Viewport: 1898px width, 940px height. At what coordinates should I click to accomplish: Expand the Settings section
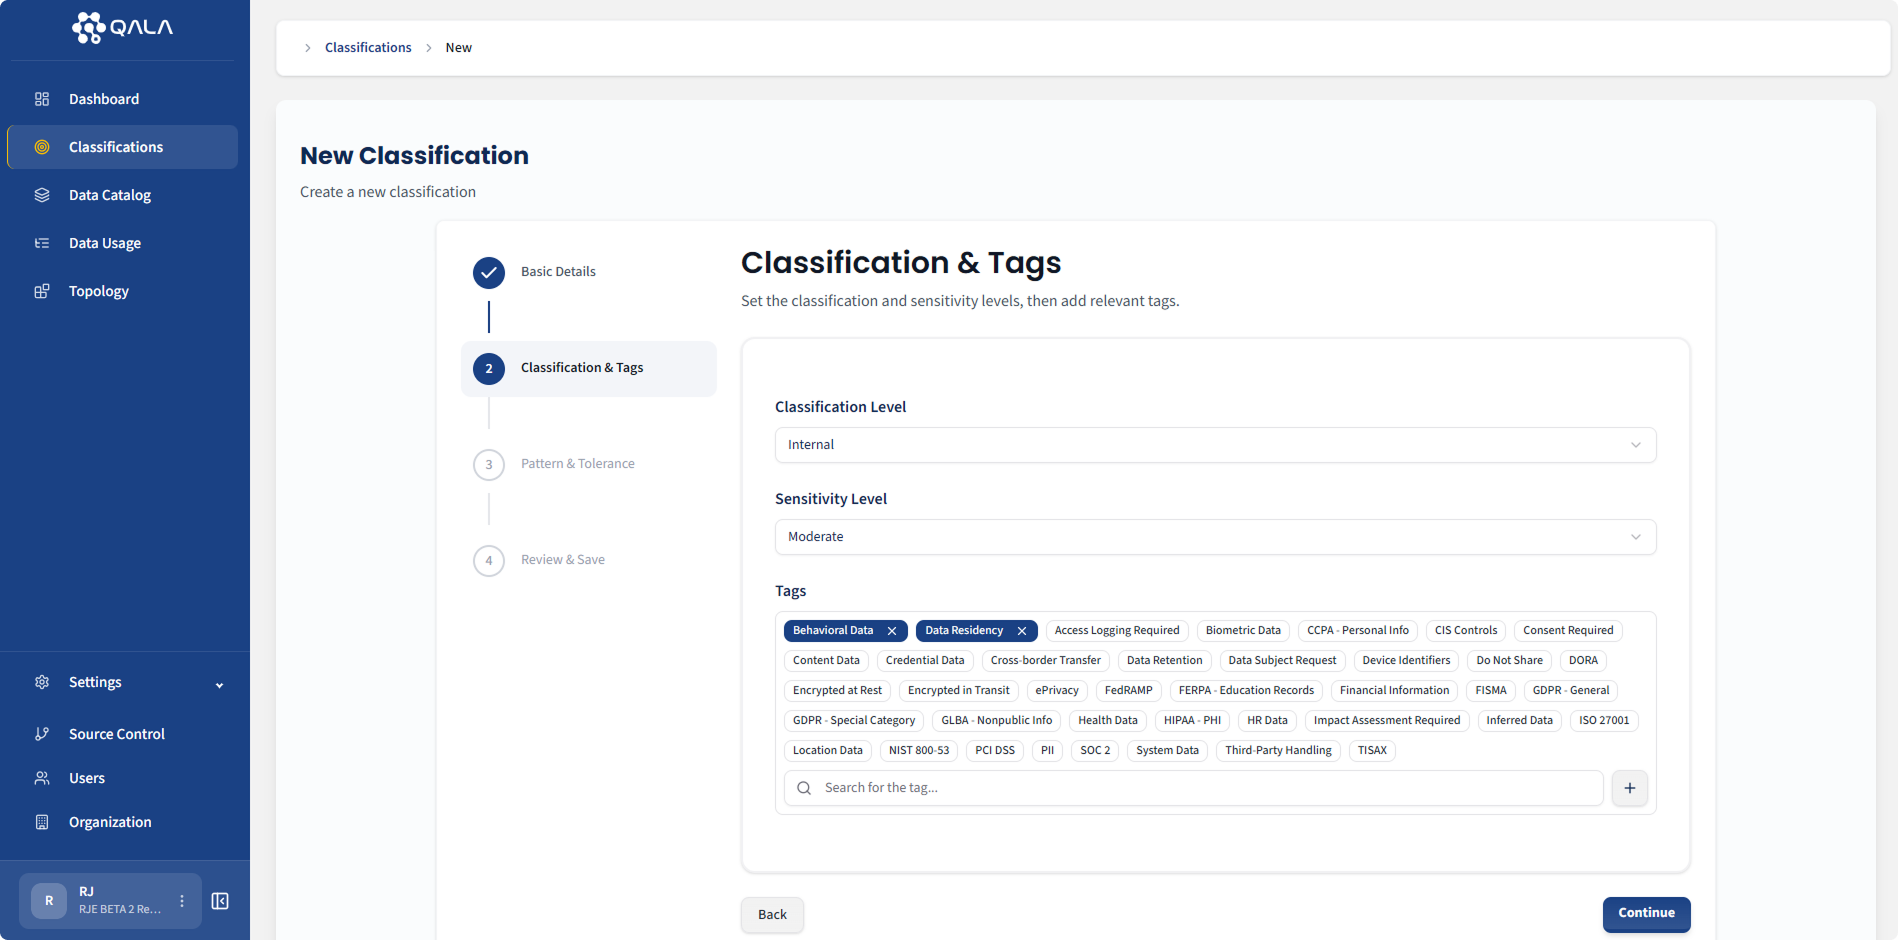(95, 682)
